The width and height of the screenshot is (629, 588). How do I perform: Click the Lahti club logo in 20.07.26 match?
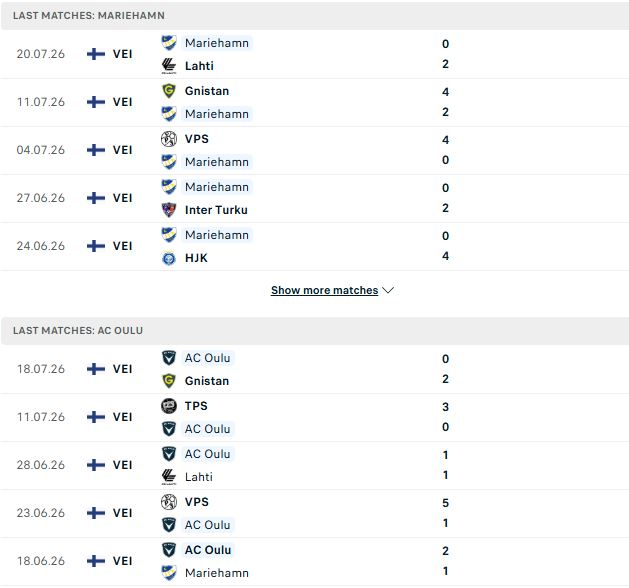coord(168,66)
